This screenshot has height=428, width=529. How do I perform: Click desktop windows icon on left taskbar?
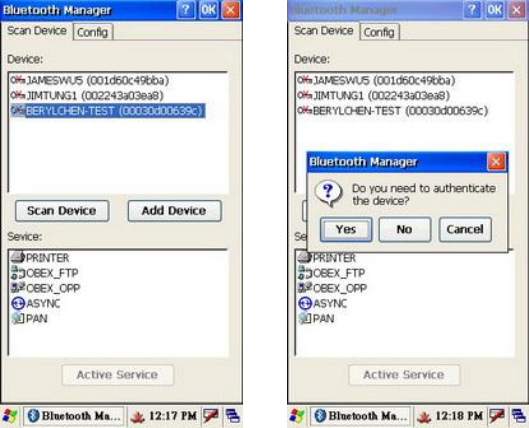[x=233, y=416]
